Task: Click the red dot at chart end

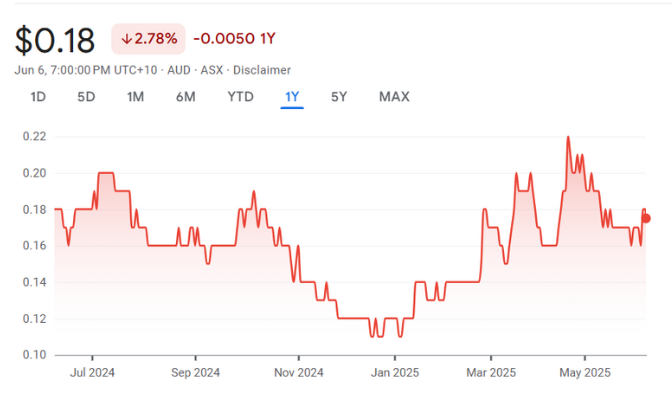Action: pyautogui.click(x=646, y=218)
